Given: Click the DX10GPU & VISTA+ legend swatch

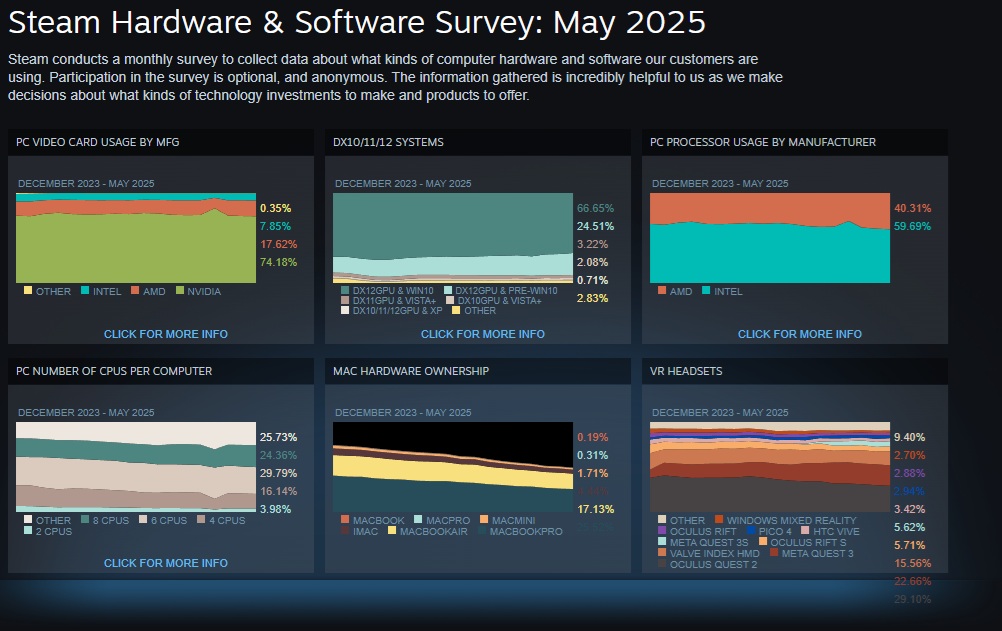Looking at the screenshot, I should 450,300.
